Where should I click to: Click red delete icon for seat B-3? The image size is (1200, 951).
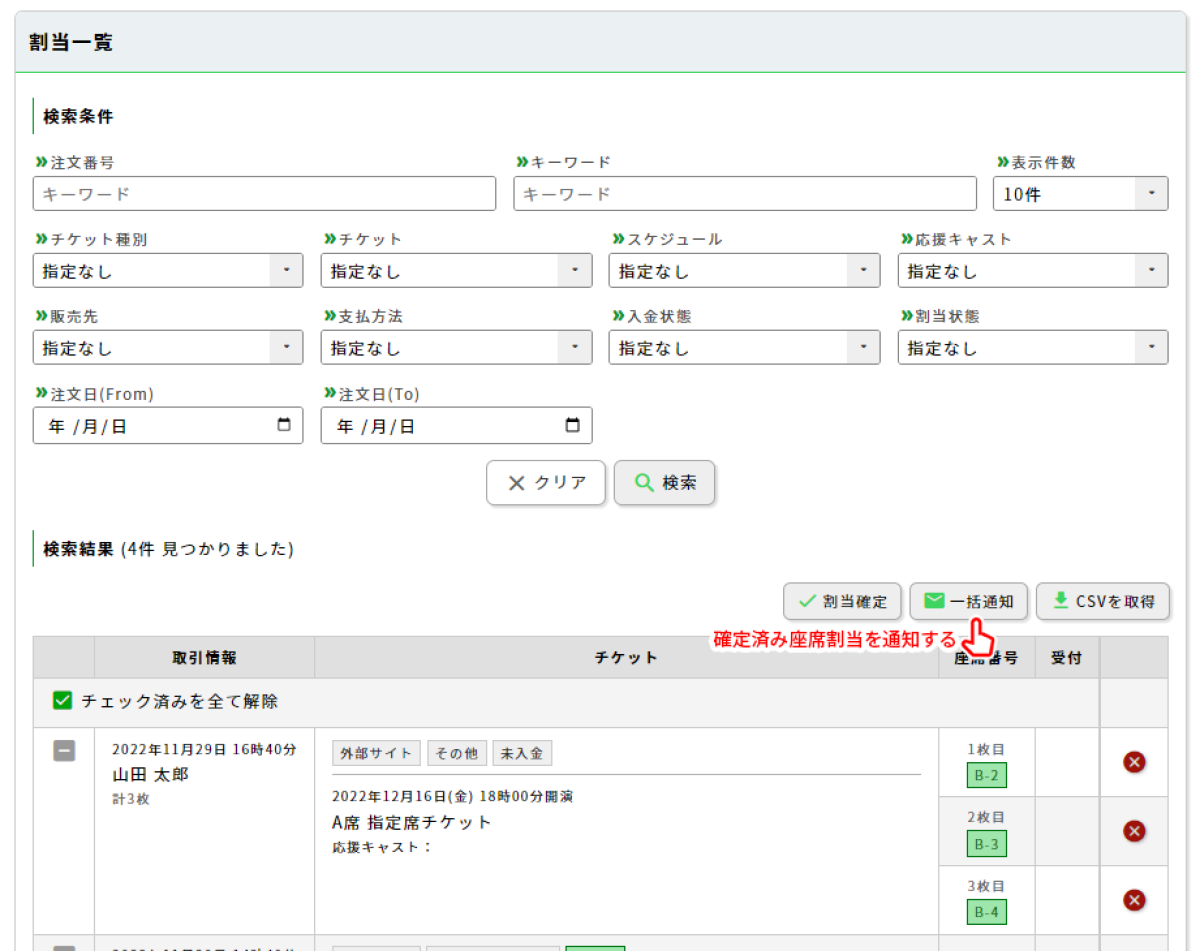tap(1134, 831)
